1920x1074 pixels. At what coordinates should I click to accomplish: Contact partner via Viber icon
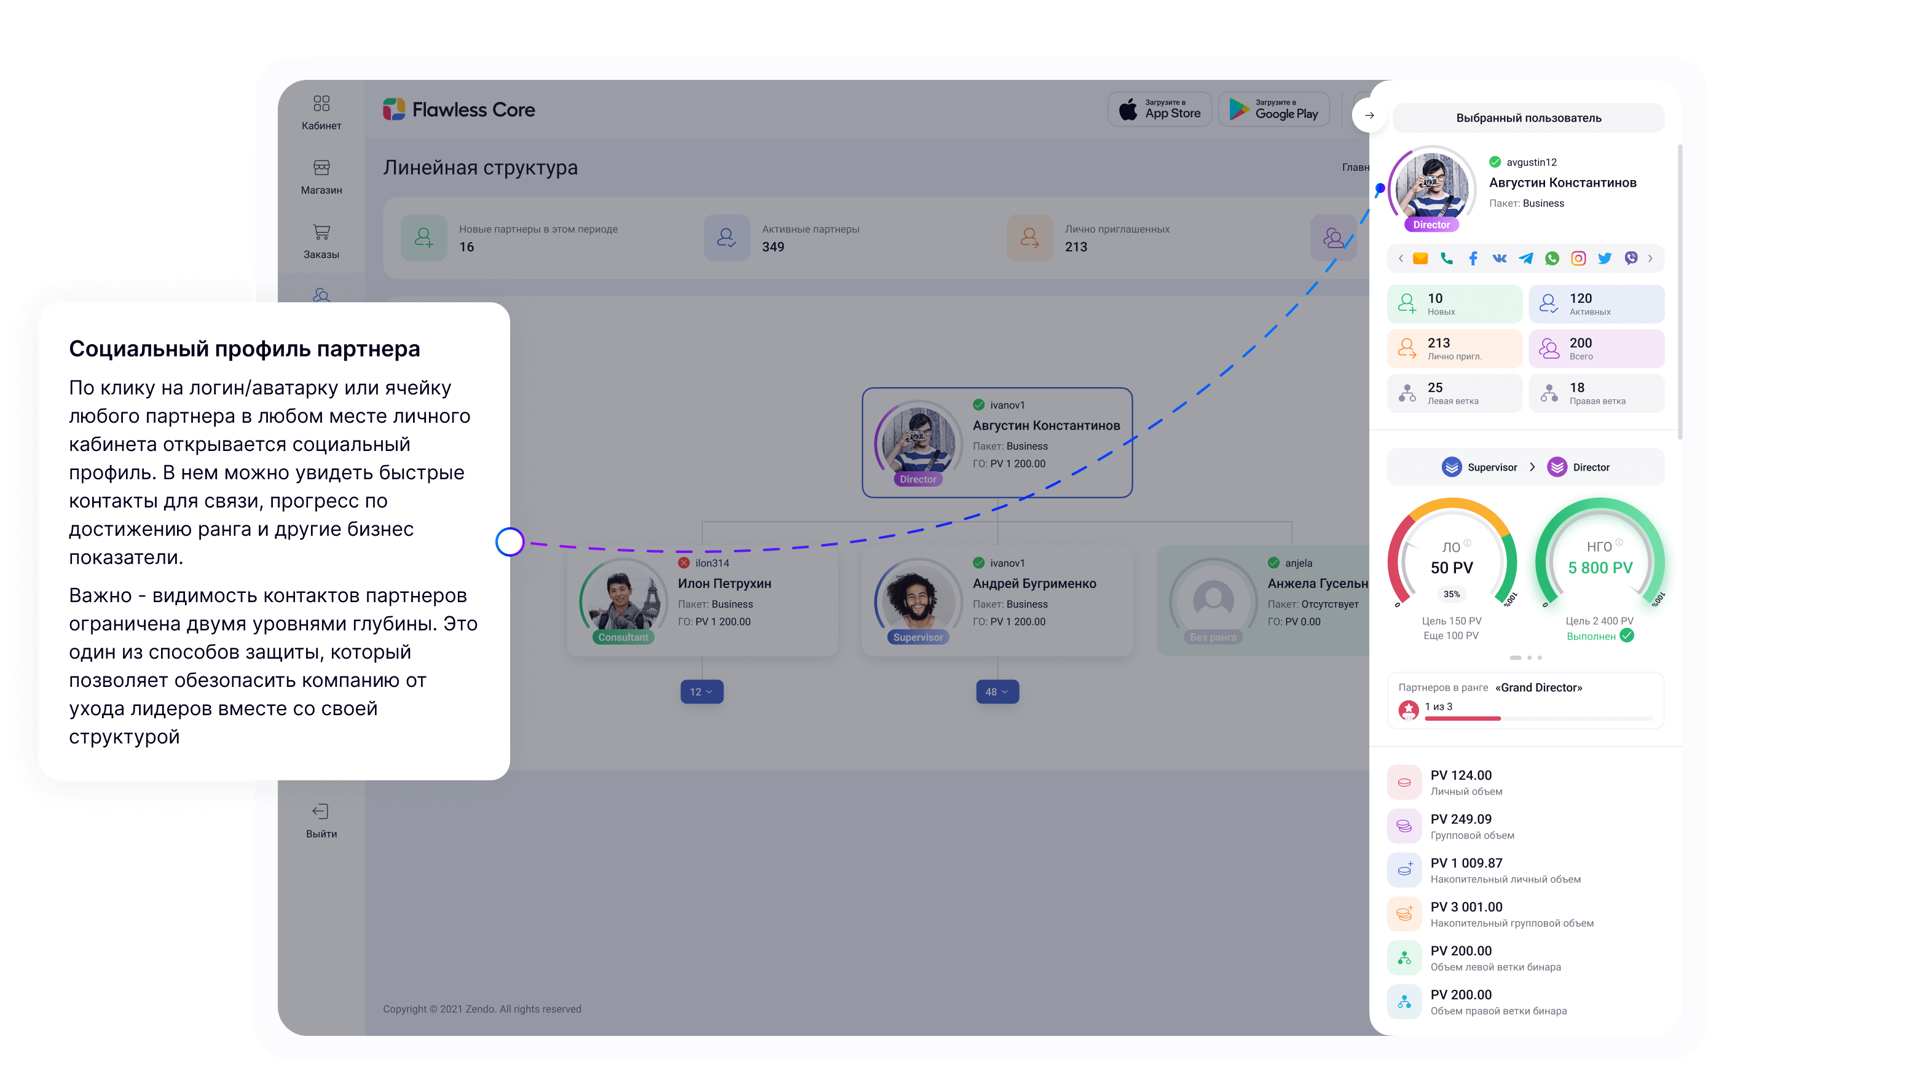(x=1631, y=258)
